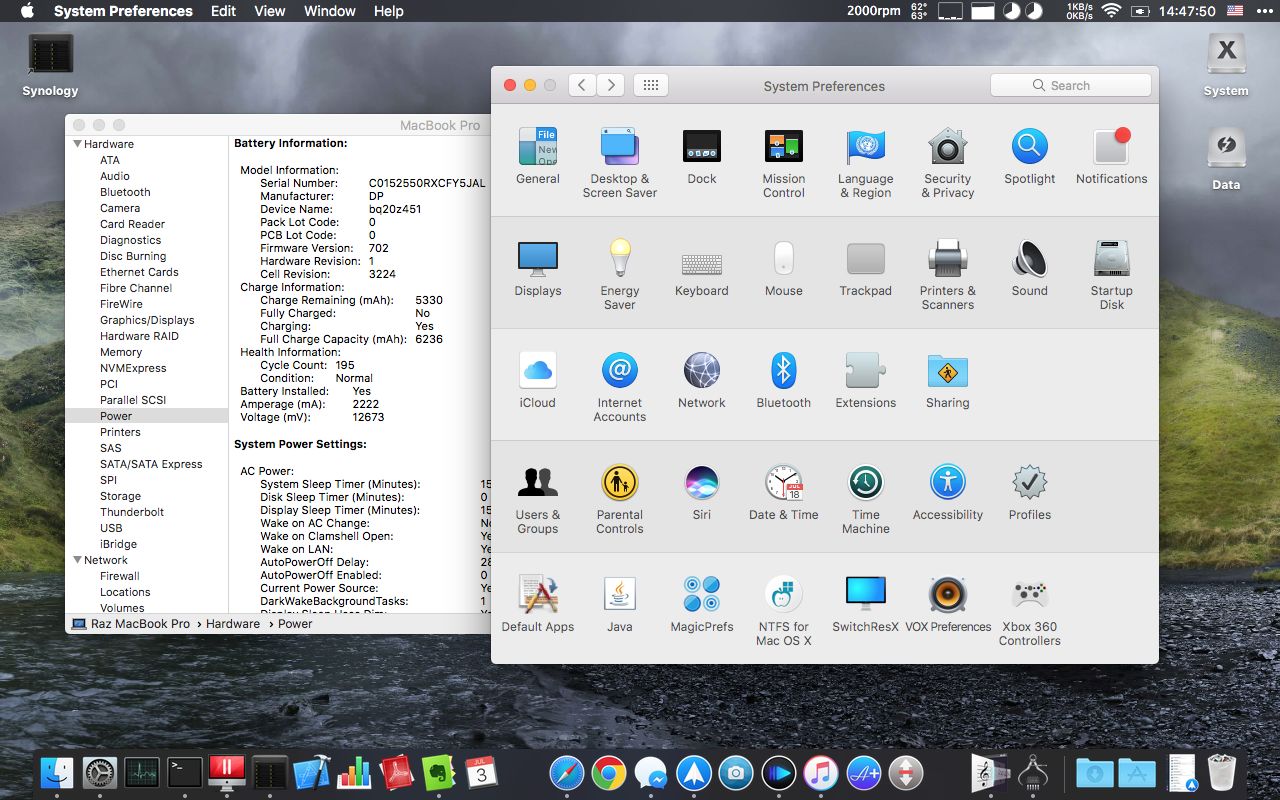
Task: Click Raz MacBook Pro in path bar
Action: (131, 623)
